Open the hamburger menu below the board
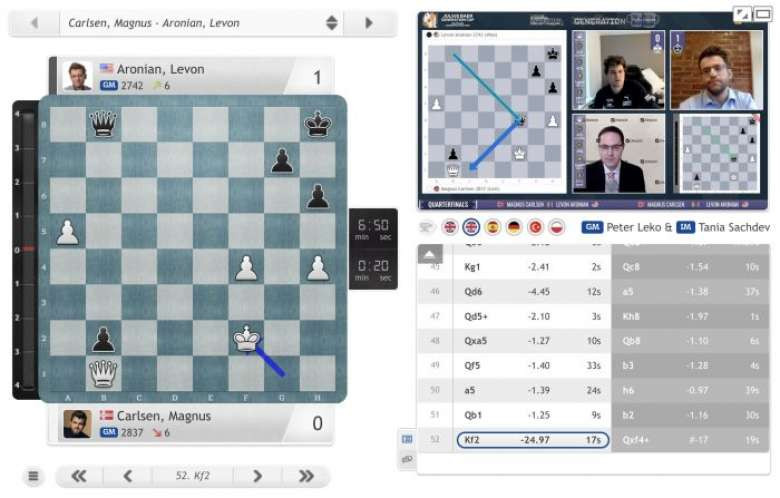 (33, 476)
